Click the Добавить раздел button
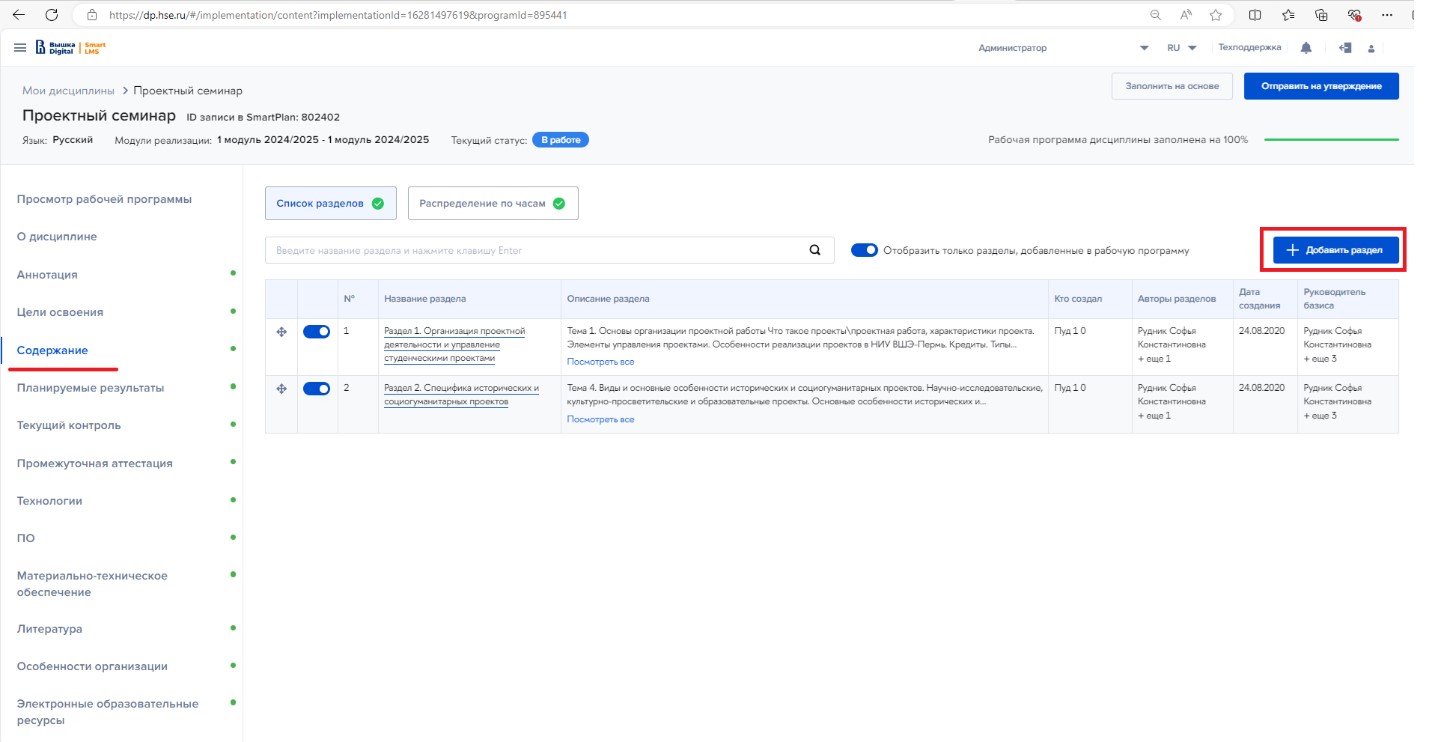The image size is (1429, 742). pyautogui.click(x=1335, y=250)
